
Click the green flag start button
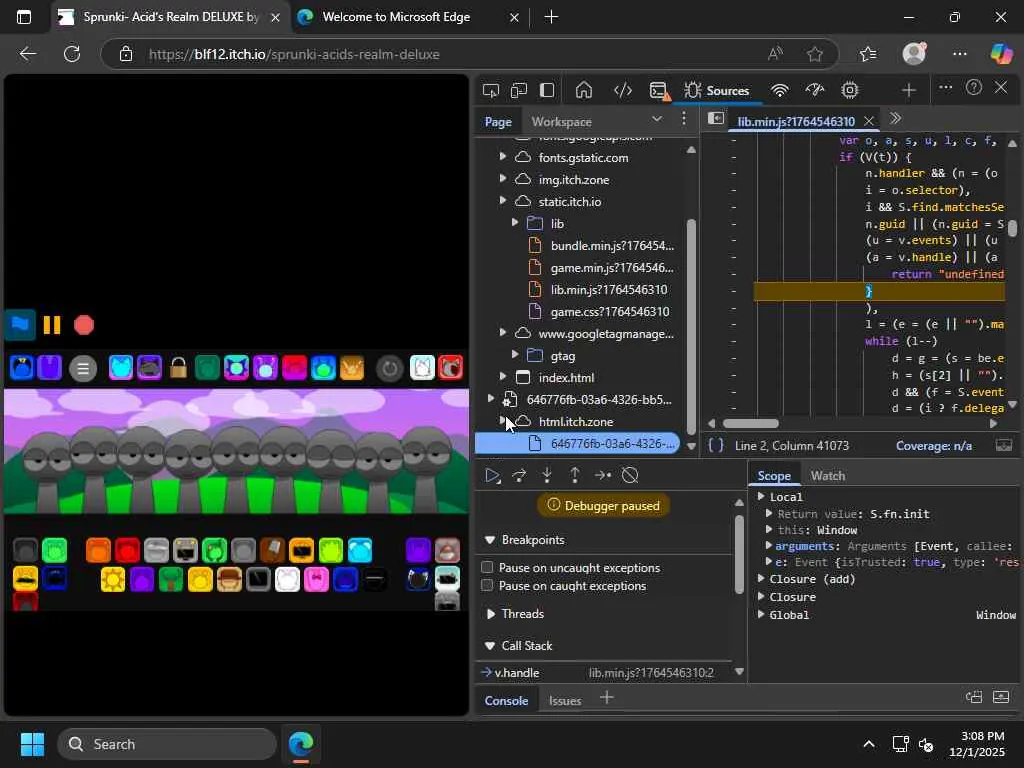(x=20, y=324)
